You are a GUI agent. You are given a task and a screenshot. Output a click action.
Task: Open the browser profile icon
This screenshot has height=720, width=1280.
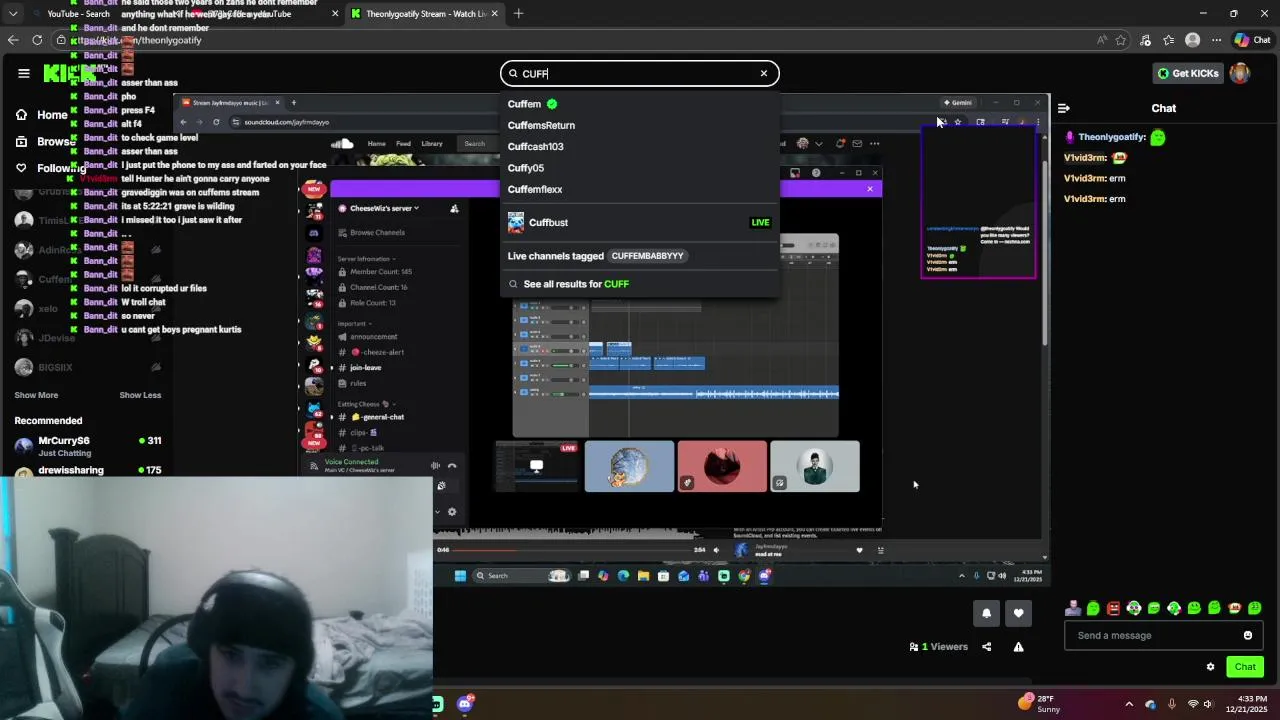(1192, 40)
